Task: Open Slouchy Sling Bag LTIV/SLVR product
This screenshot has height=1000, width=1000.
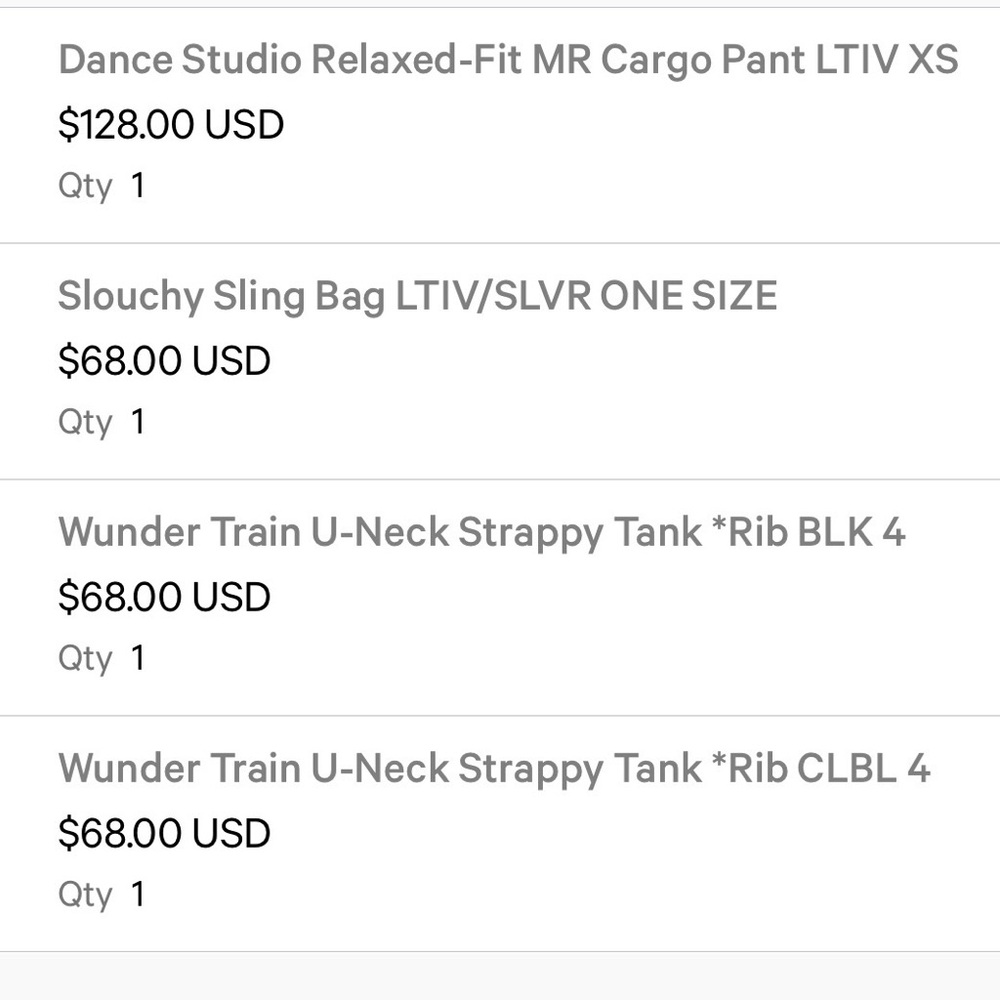Action: [x=418, y=297]
